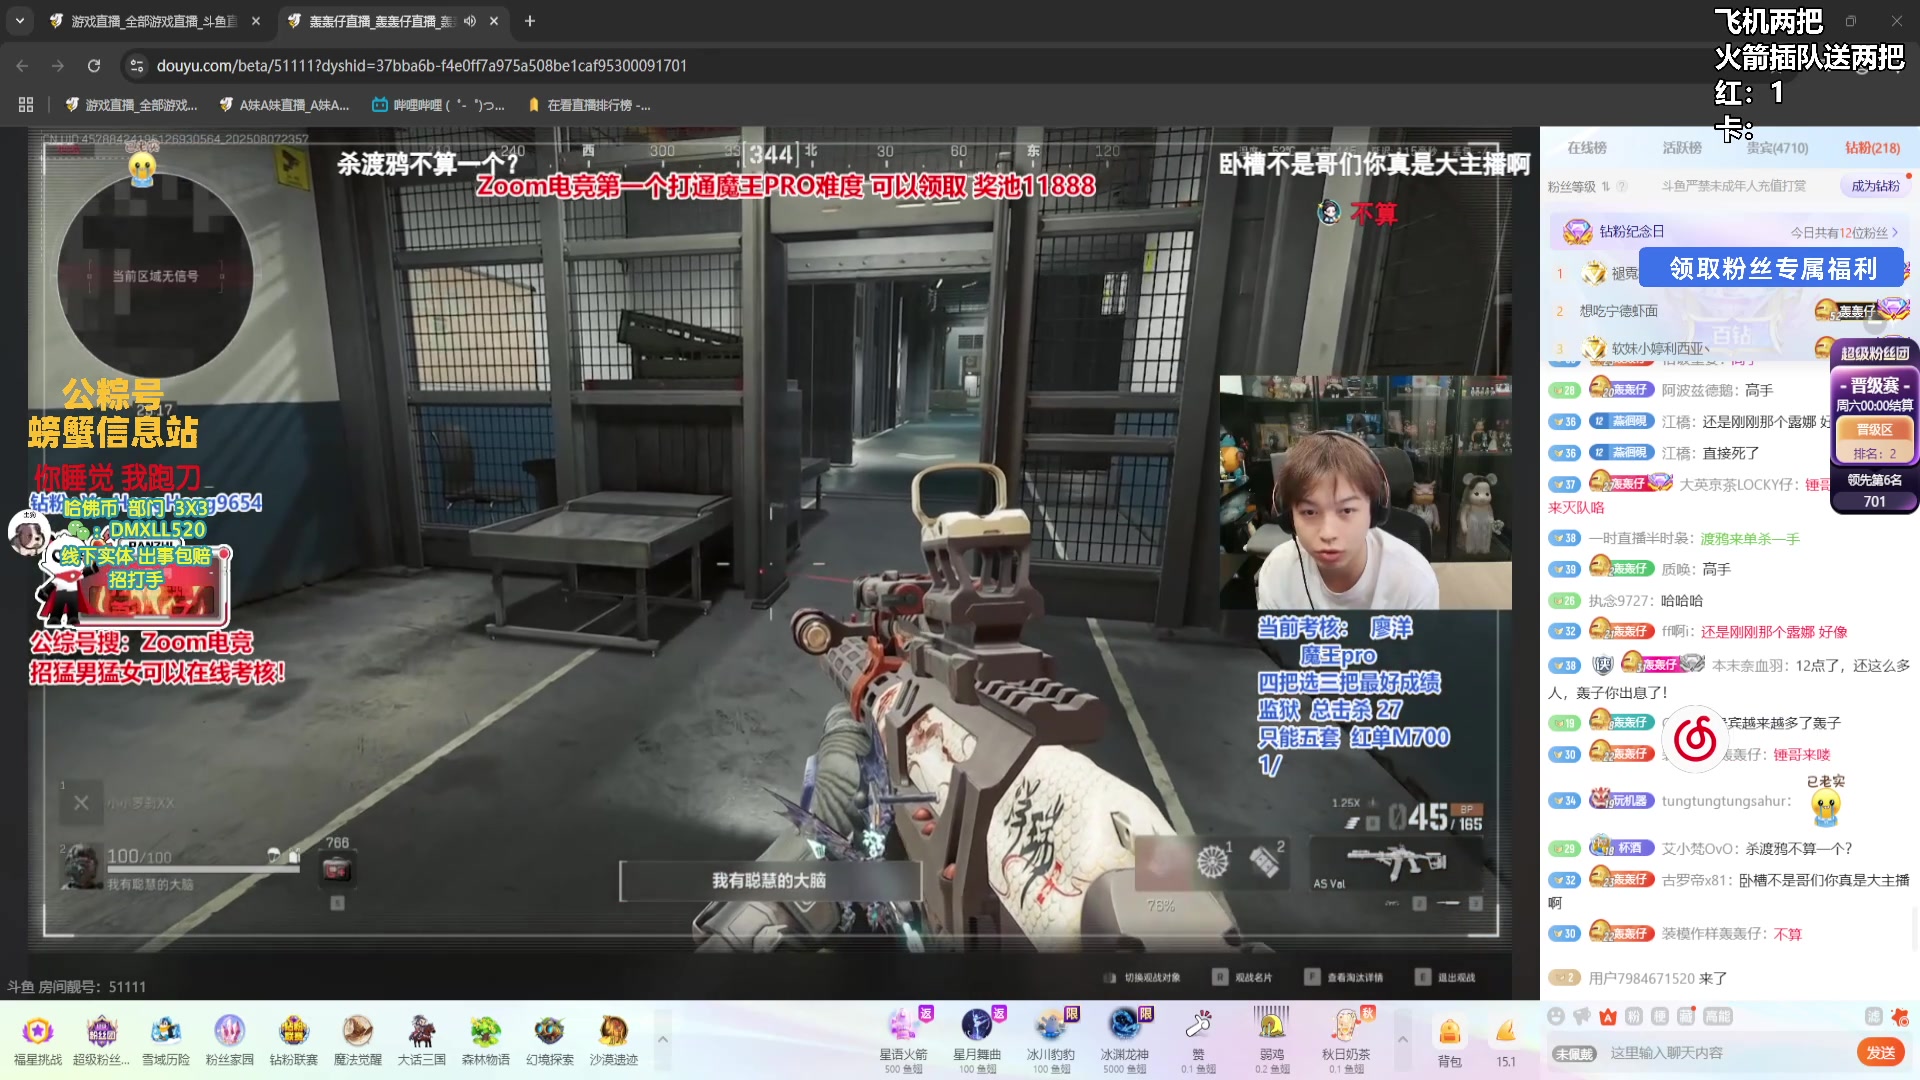Click the NetEase Music floating icon
This screenshot has height=1080, width=1920.
(1695, 740)
